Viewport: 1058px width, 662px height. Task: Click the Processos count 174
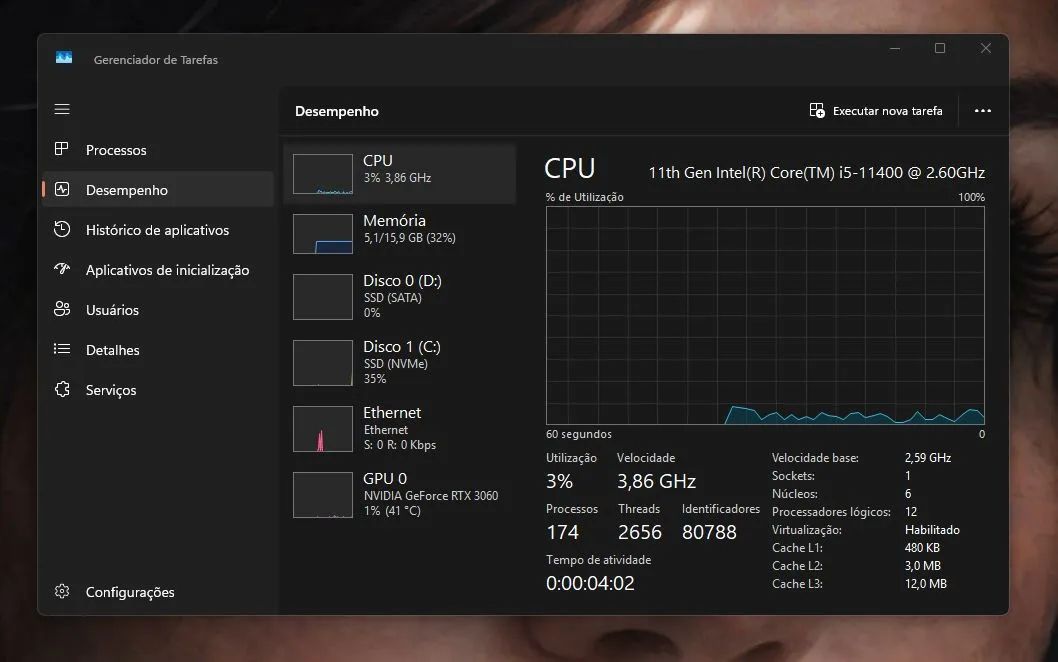563,532
